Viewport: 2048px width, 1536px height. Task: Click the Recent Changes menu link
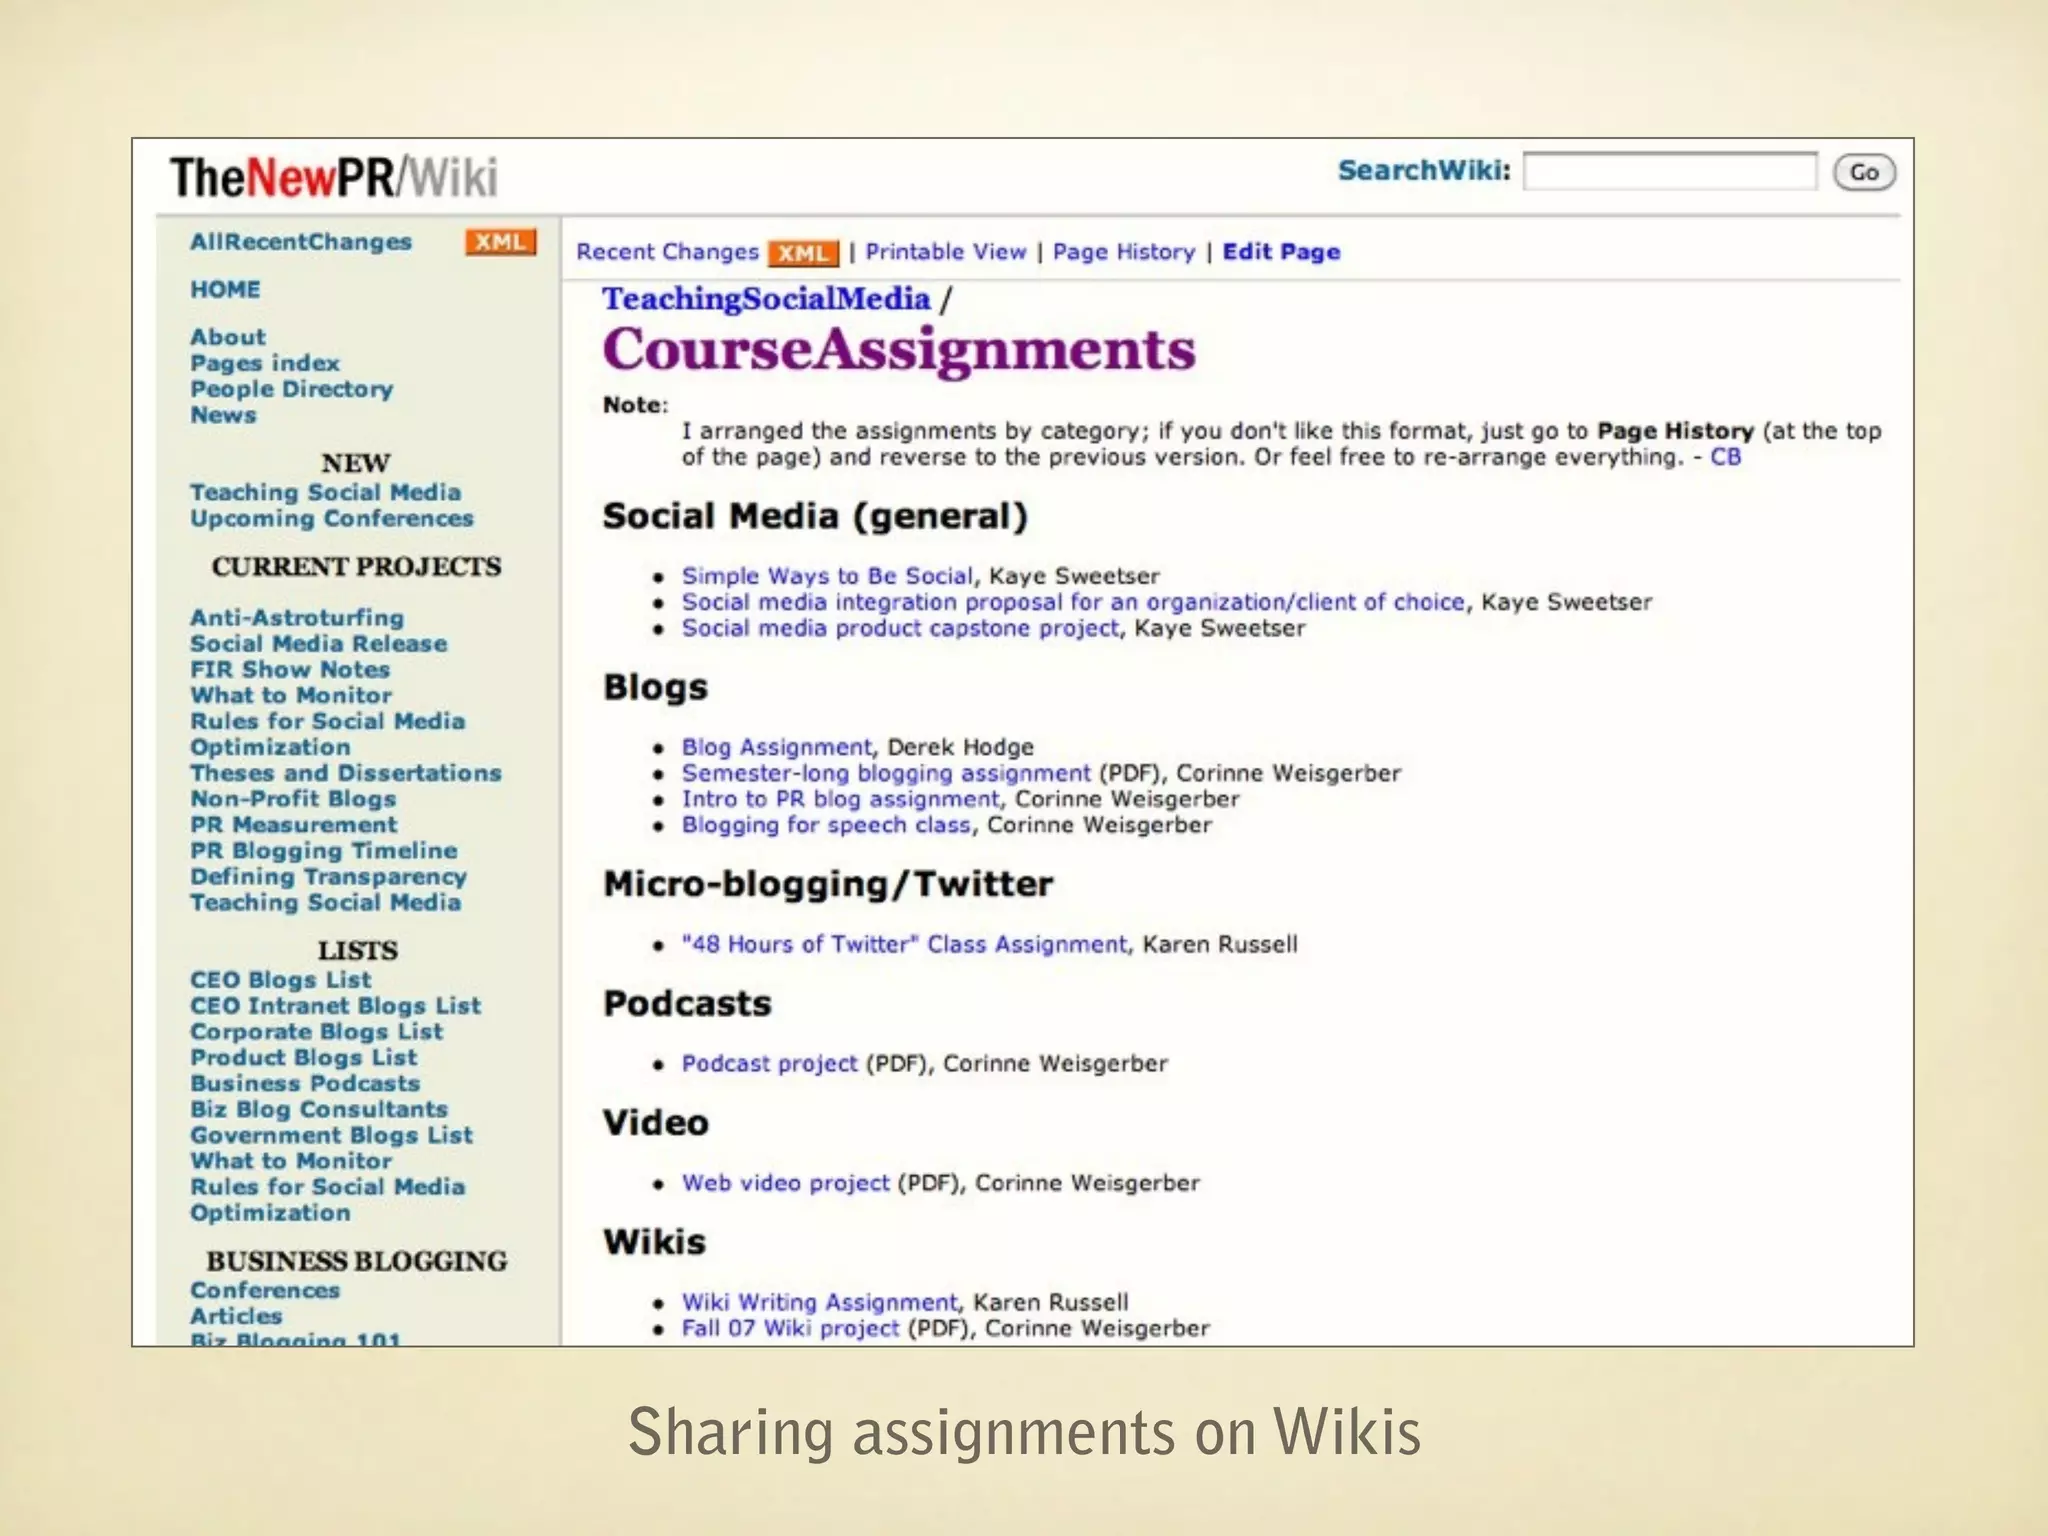tap(667, 252)
